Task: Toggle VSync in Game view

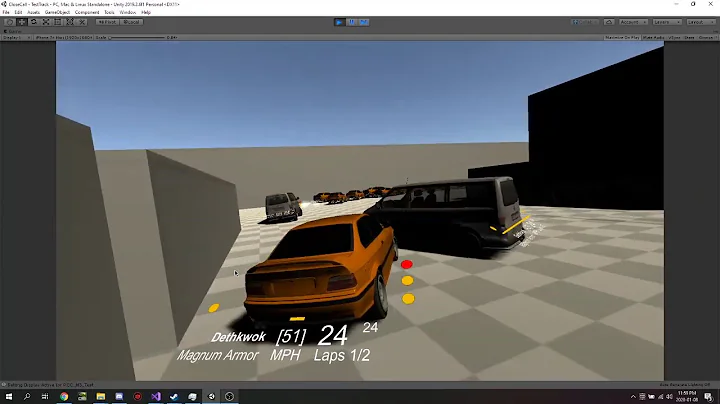Action: click(x=674, y=37)
